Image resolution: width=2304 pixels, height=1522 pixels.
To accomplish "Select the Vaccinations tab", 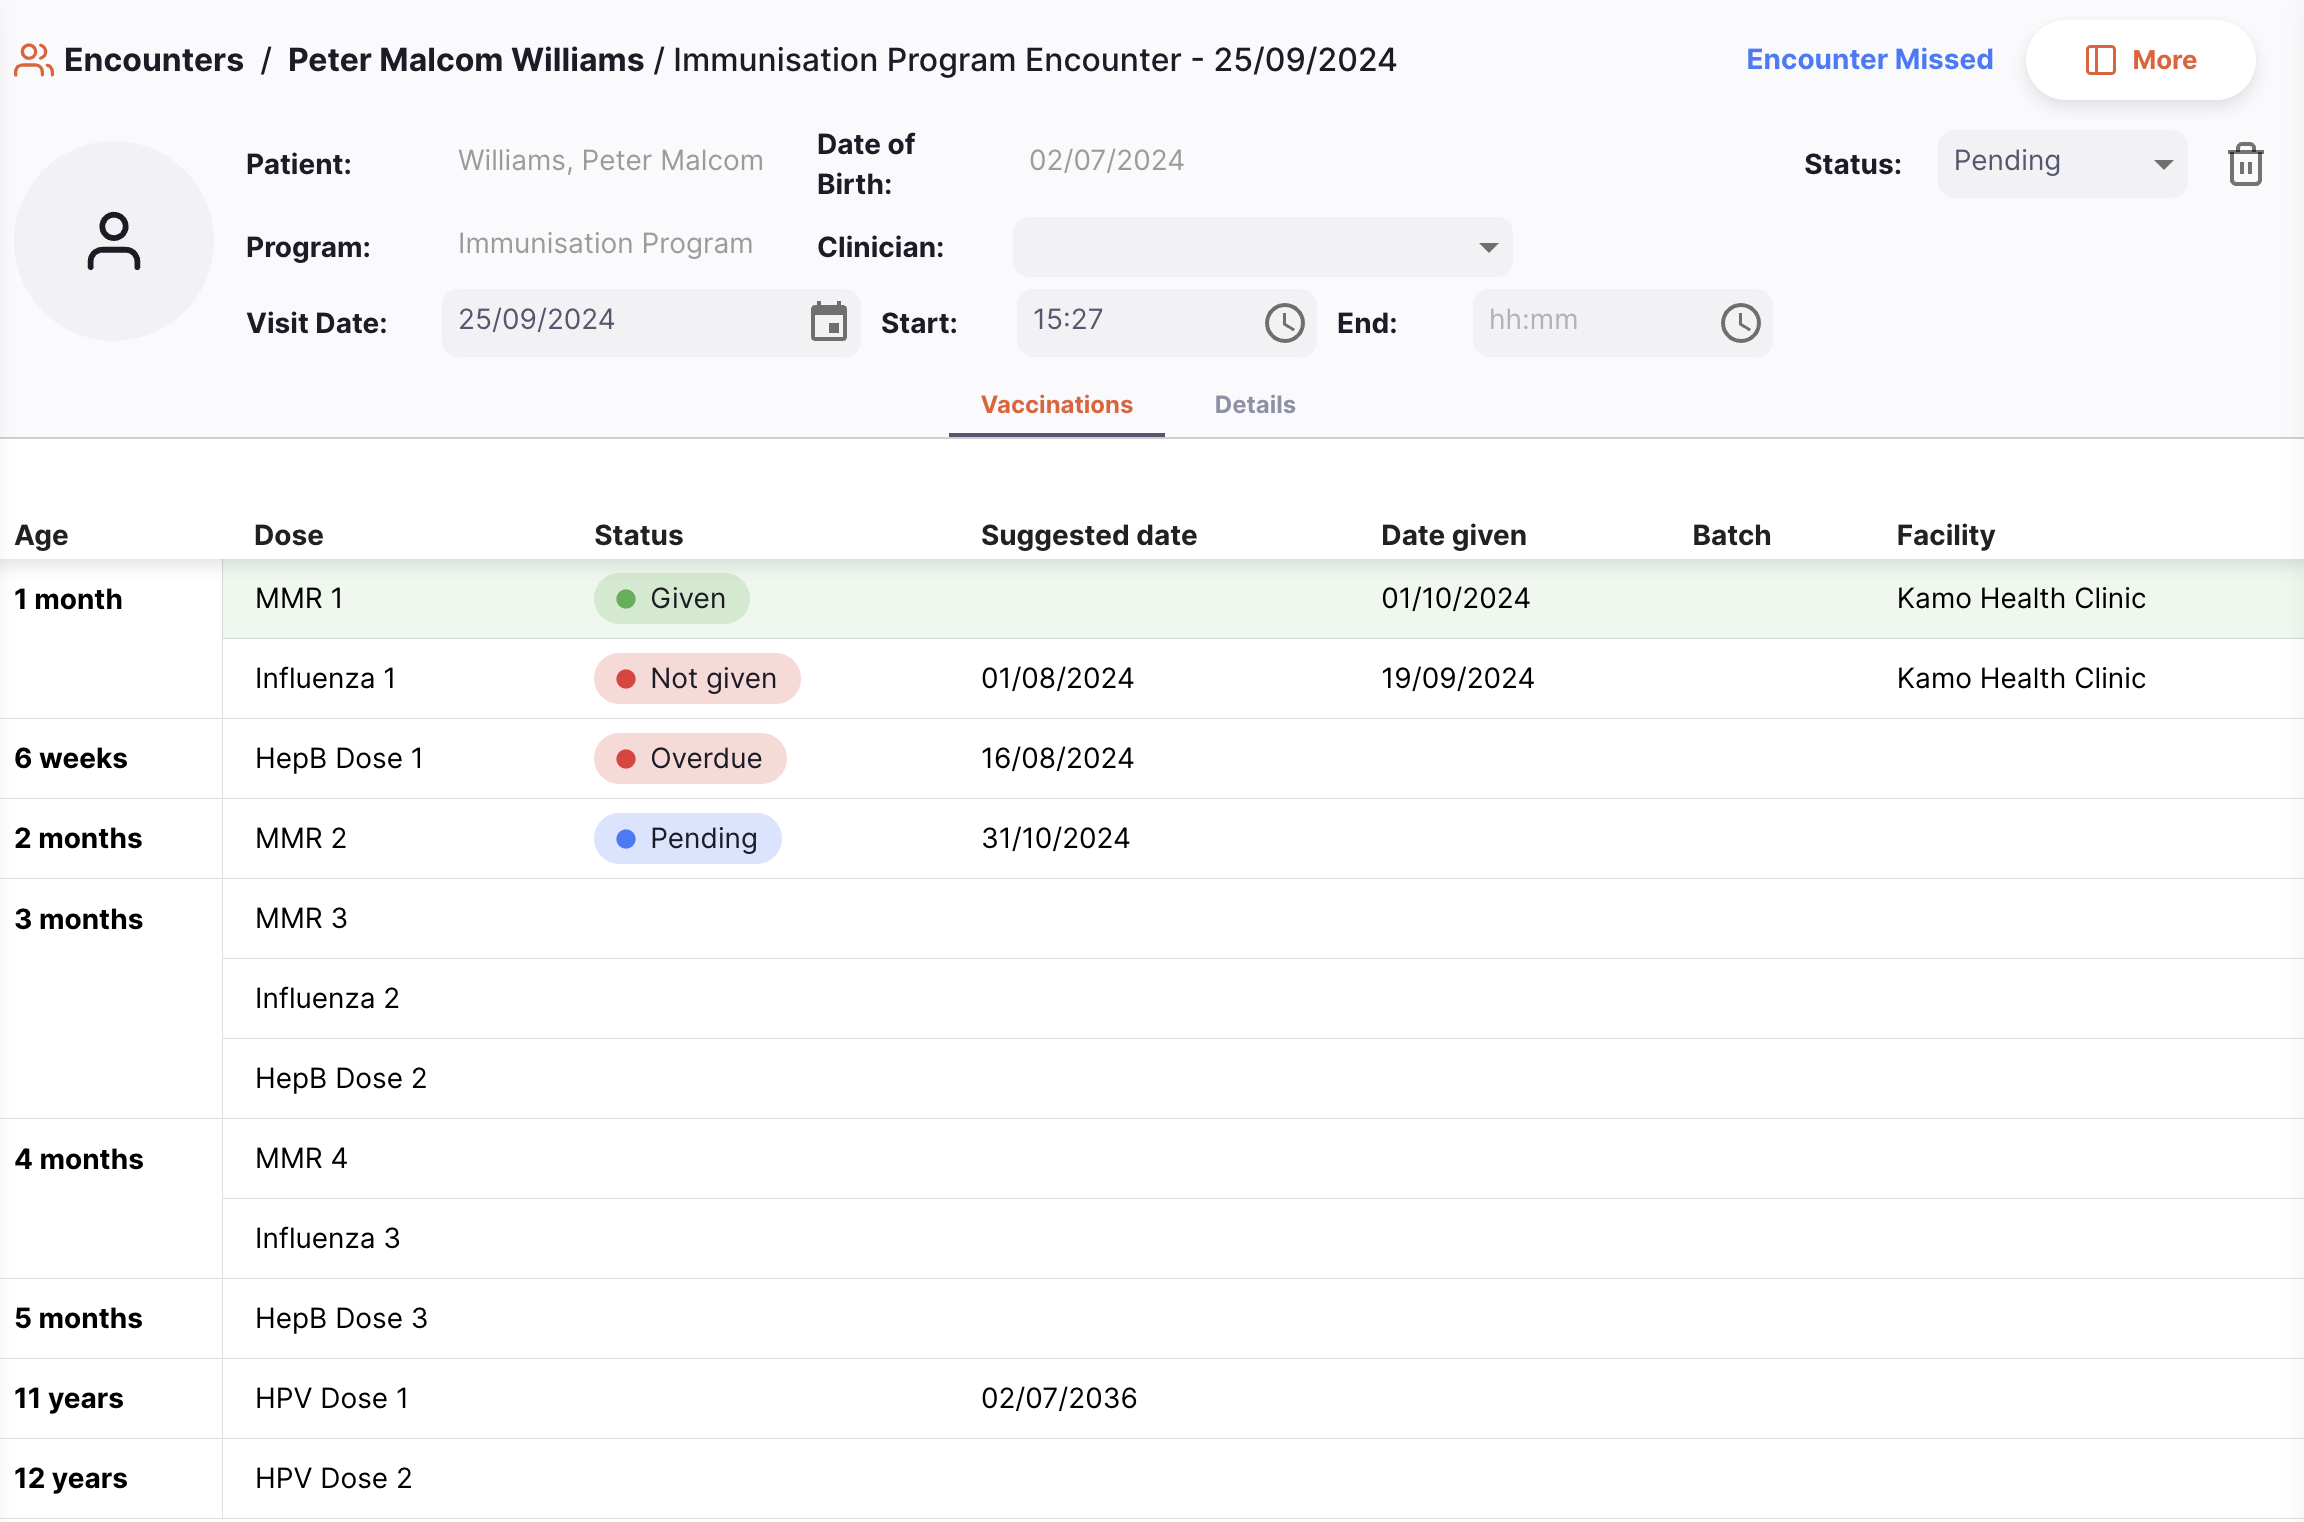I will (x=1056, y=405).
